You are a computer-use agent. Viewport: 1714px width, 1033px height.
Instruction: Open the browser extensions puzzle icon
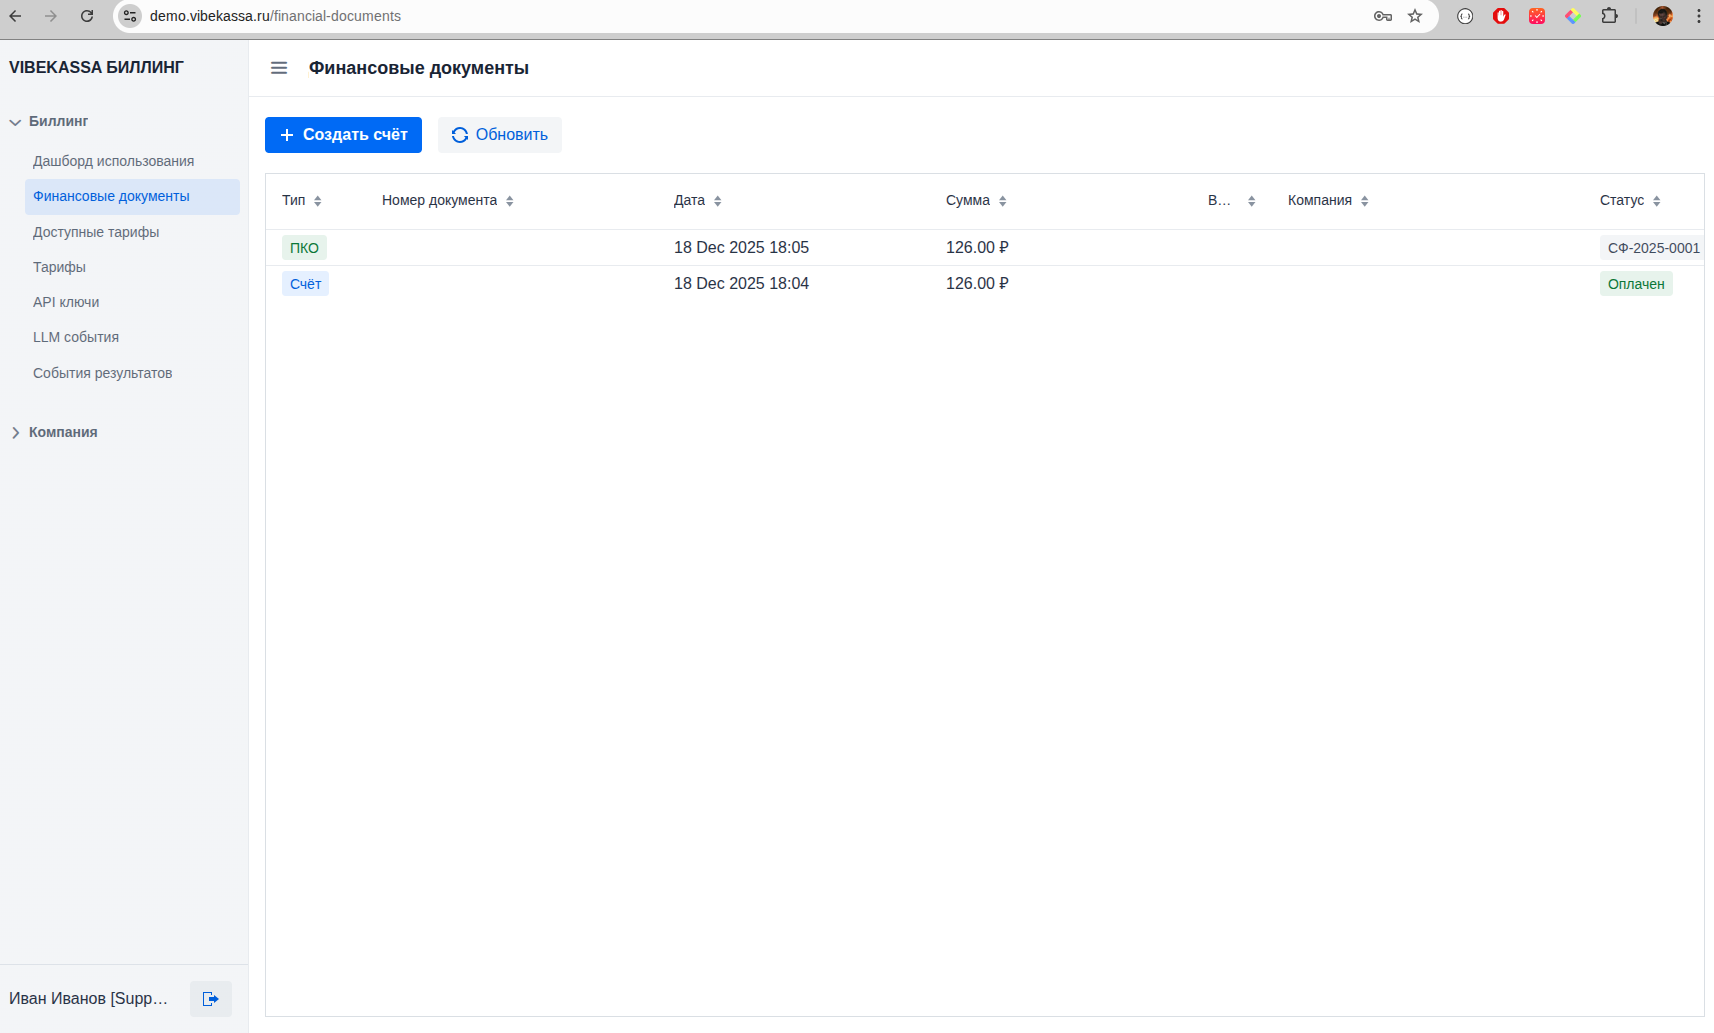pyautogui.click(x=1609, y=16)
